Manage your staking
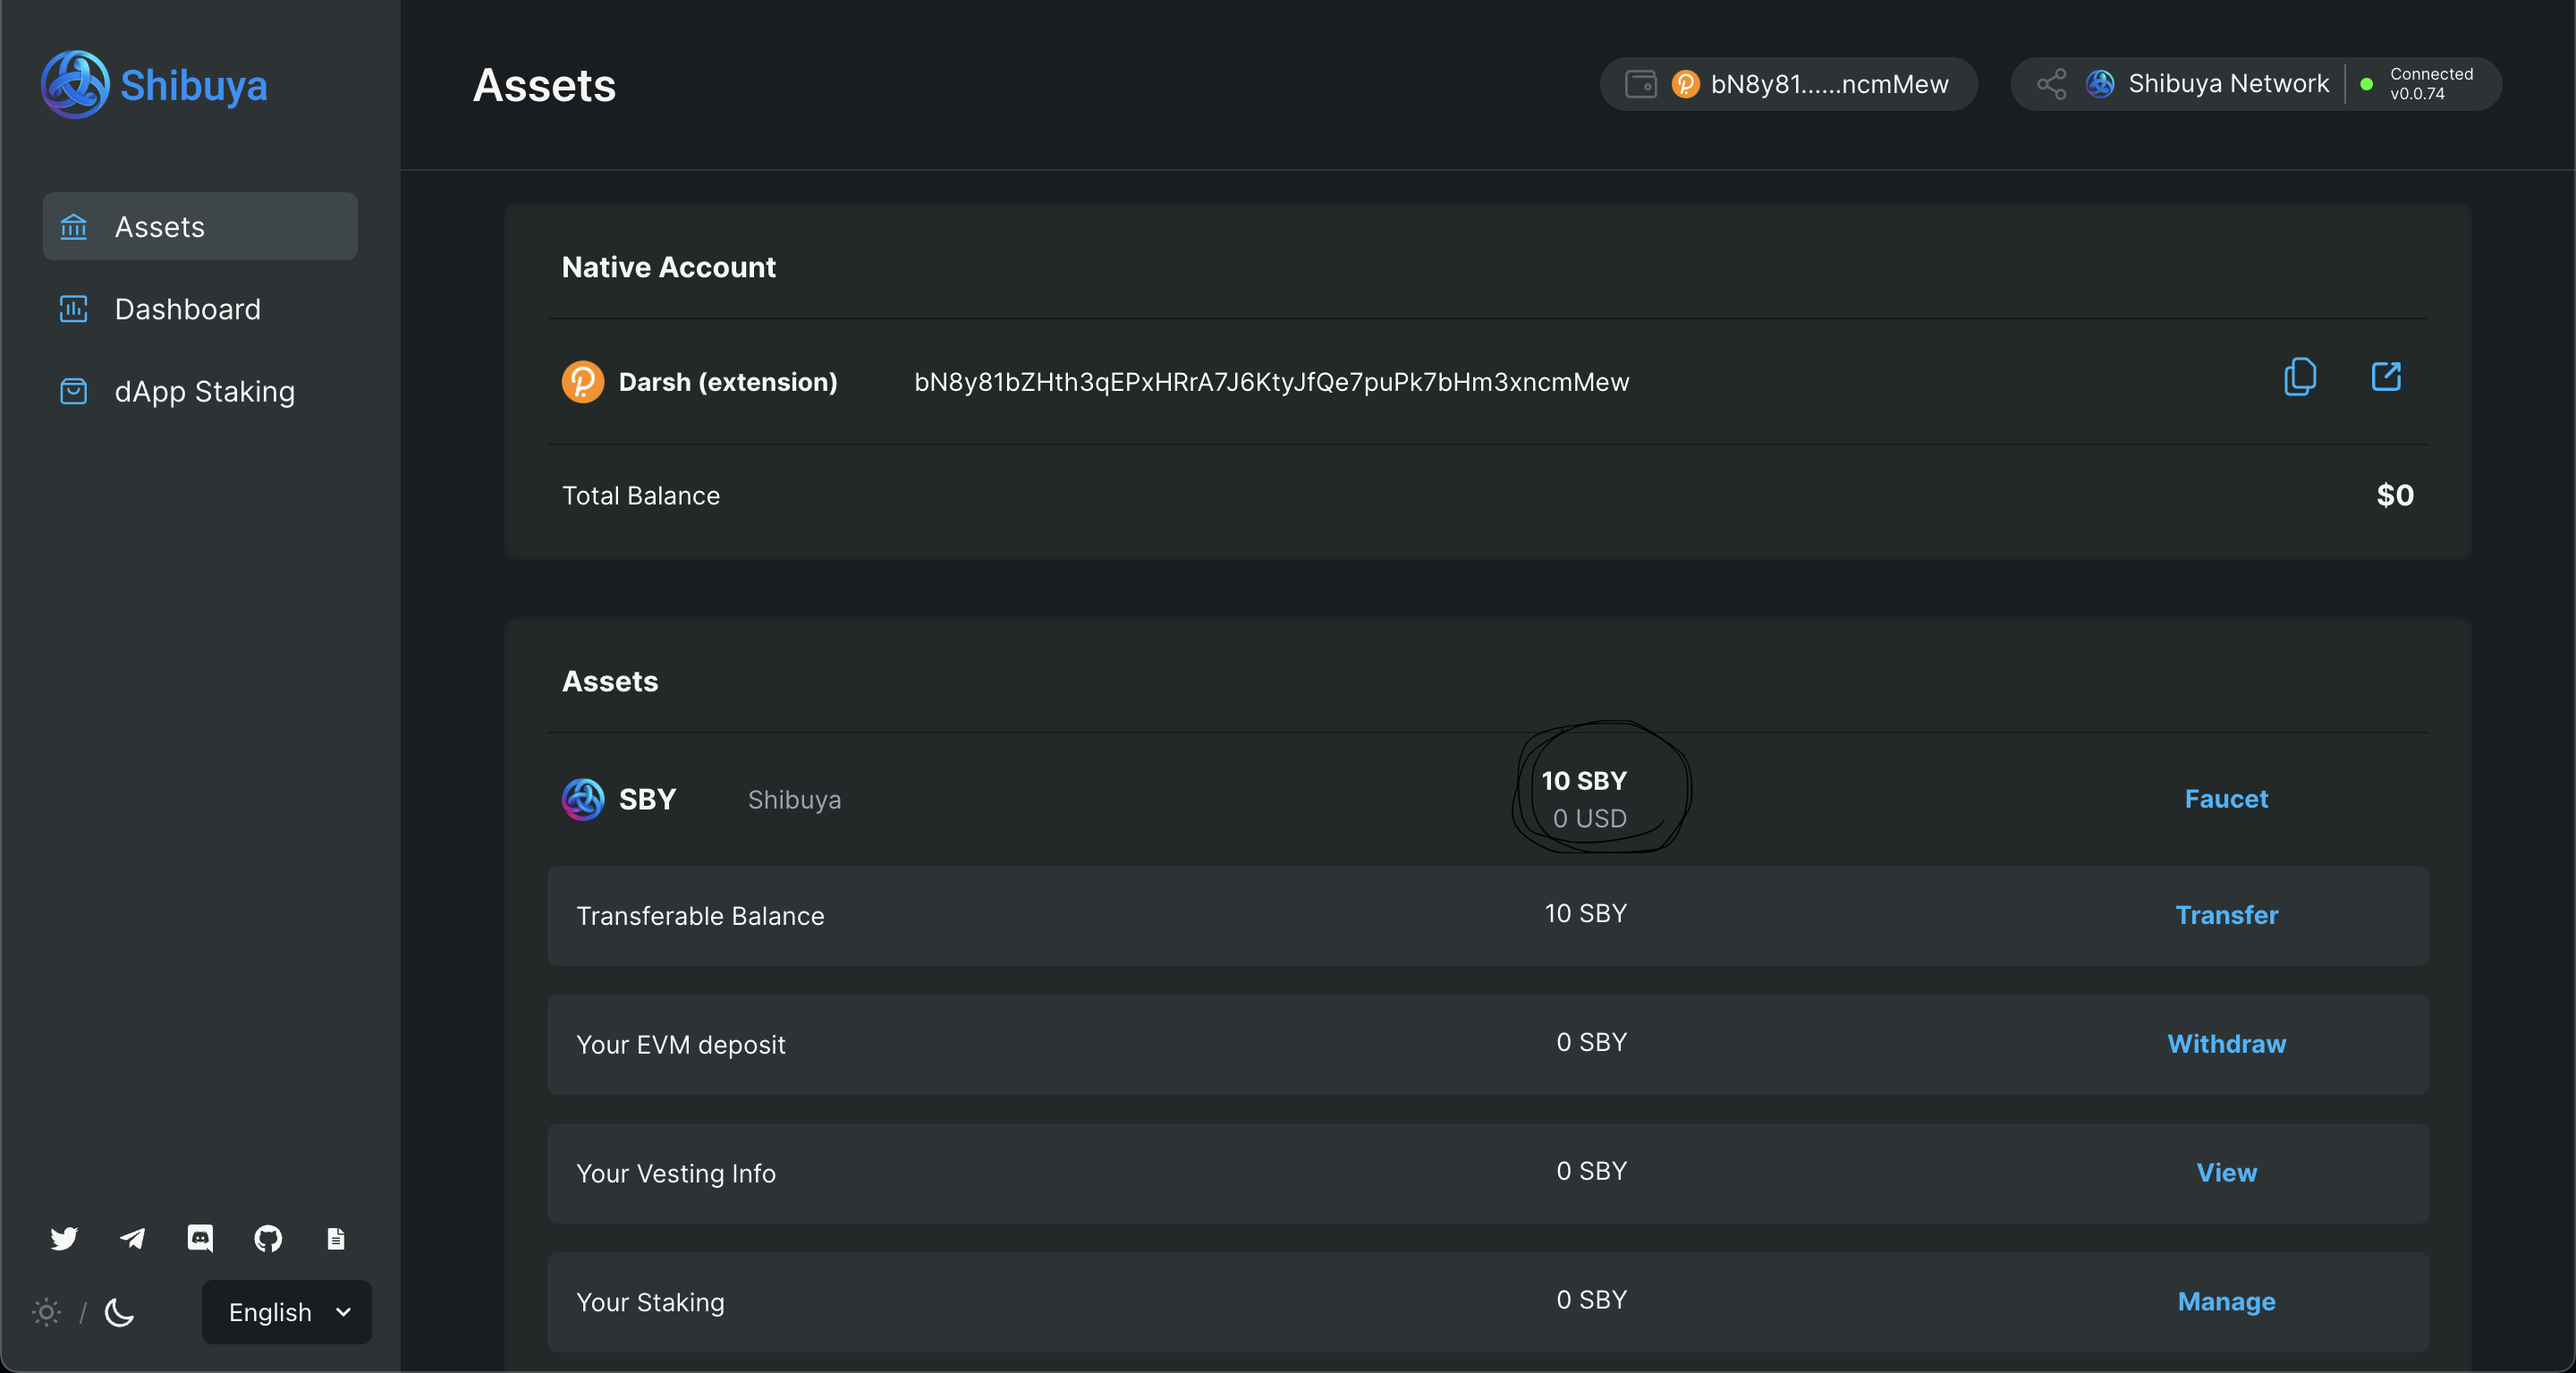 click(2227, 1302)
